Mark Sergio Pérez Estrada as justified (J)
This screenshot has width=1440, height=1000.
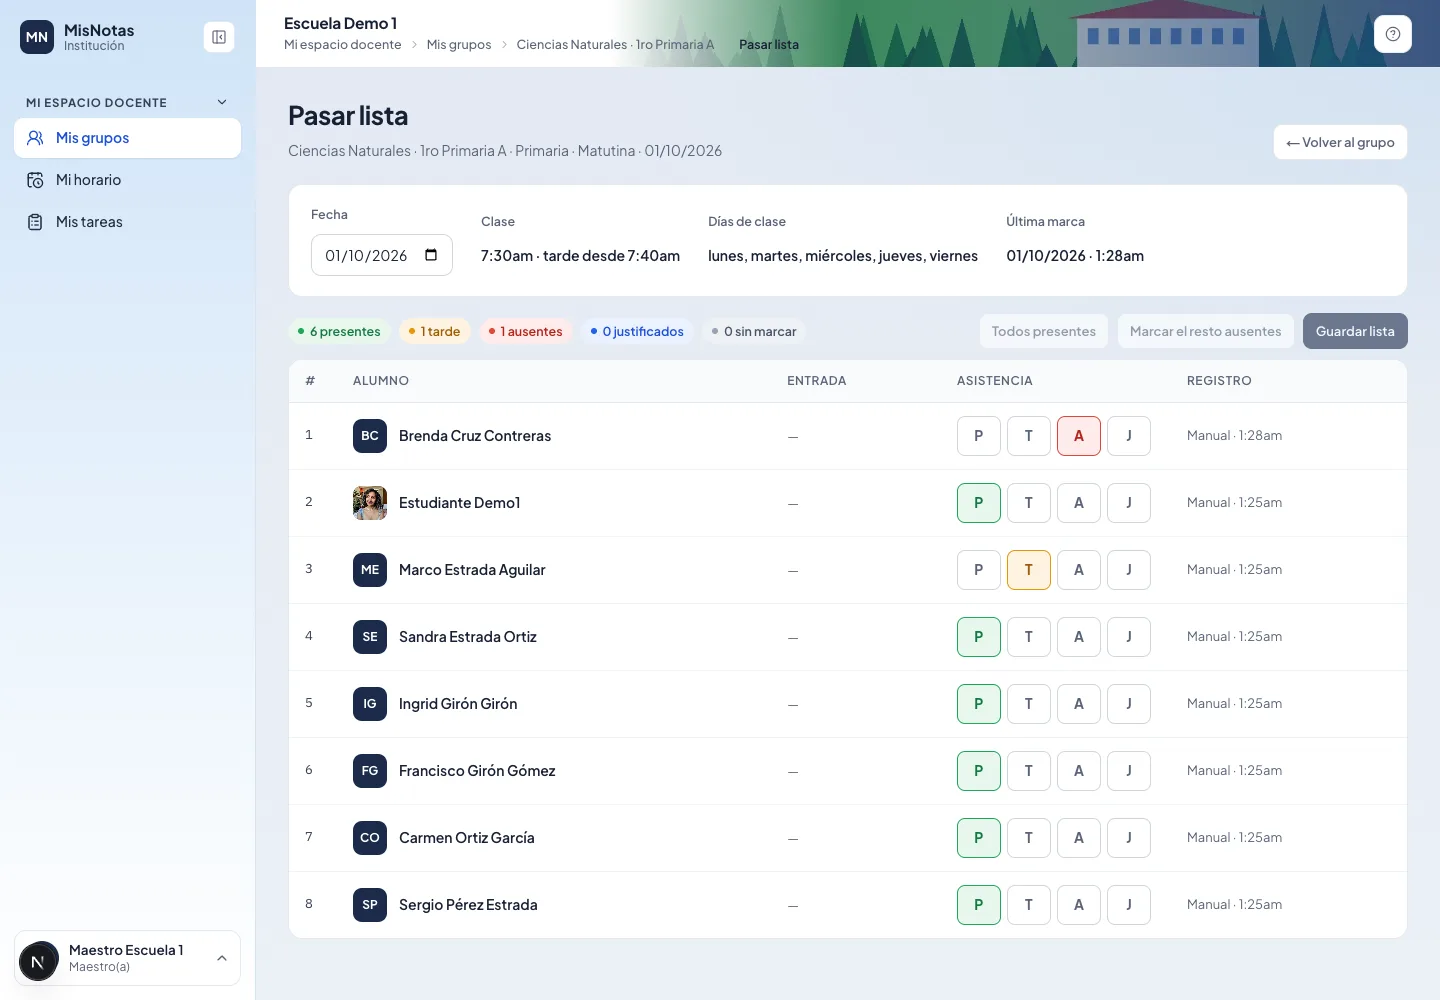(x=1129, y=905)
